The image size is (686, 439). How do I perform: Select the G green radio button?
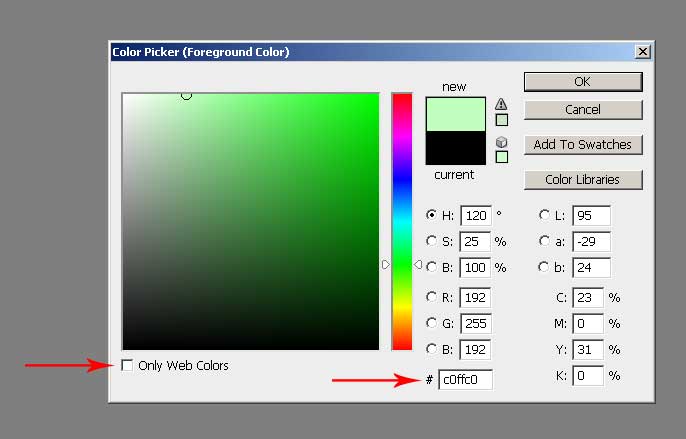pyautogui.click(x=431, y=323)
